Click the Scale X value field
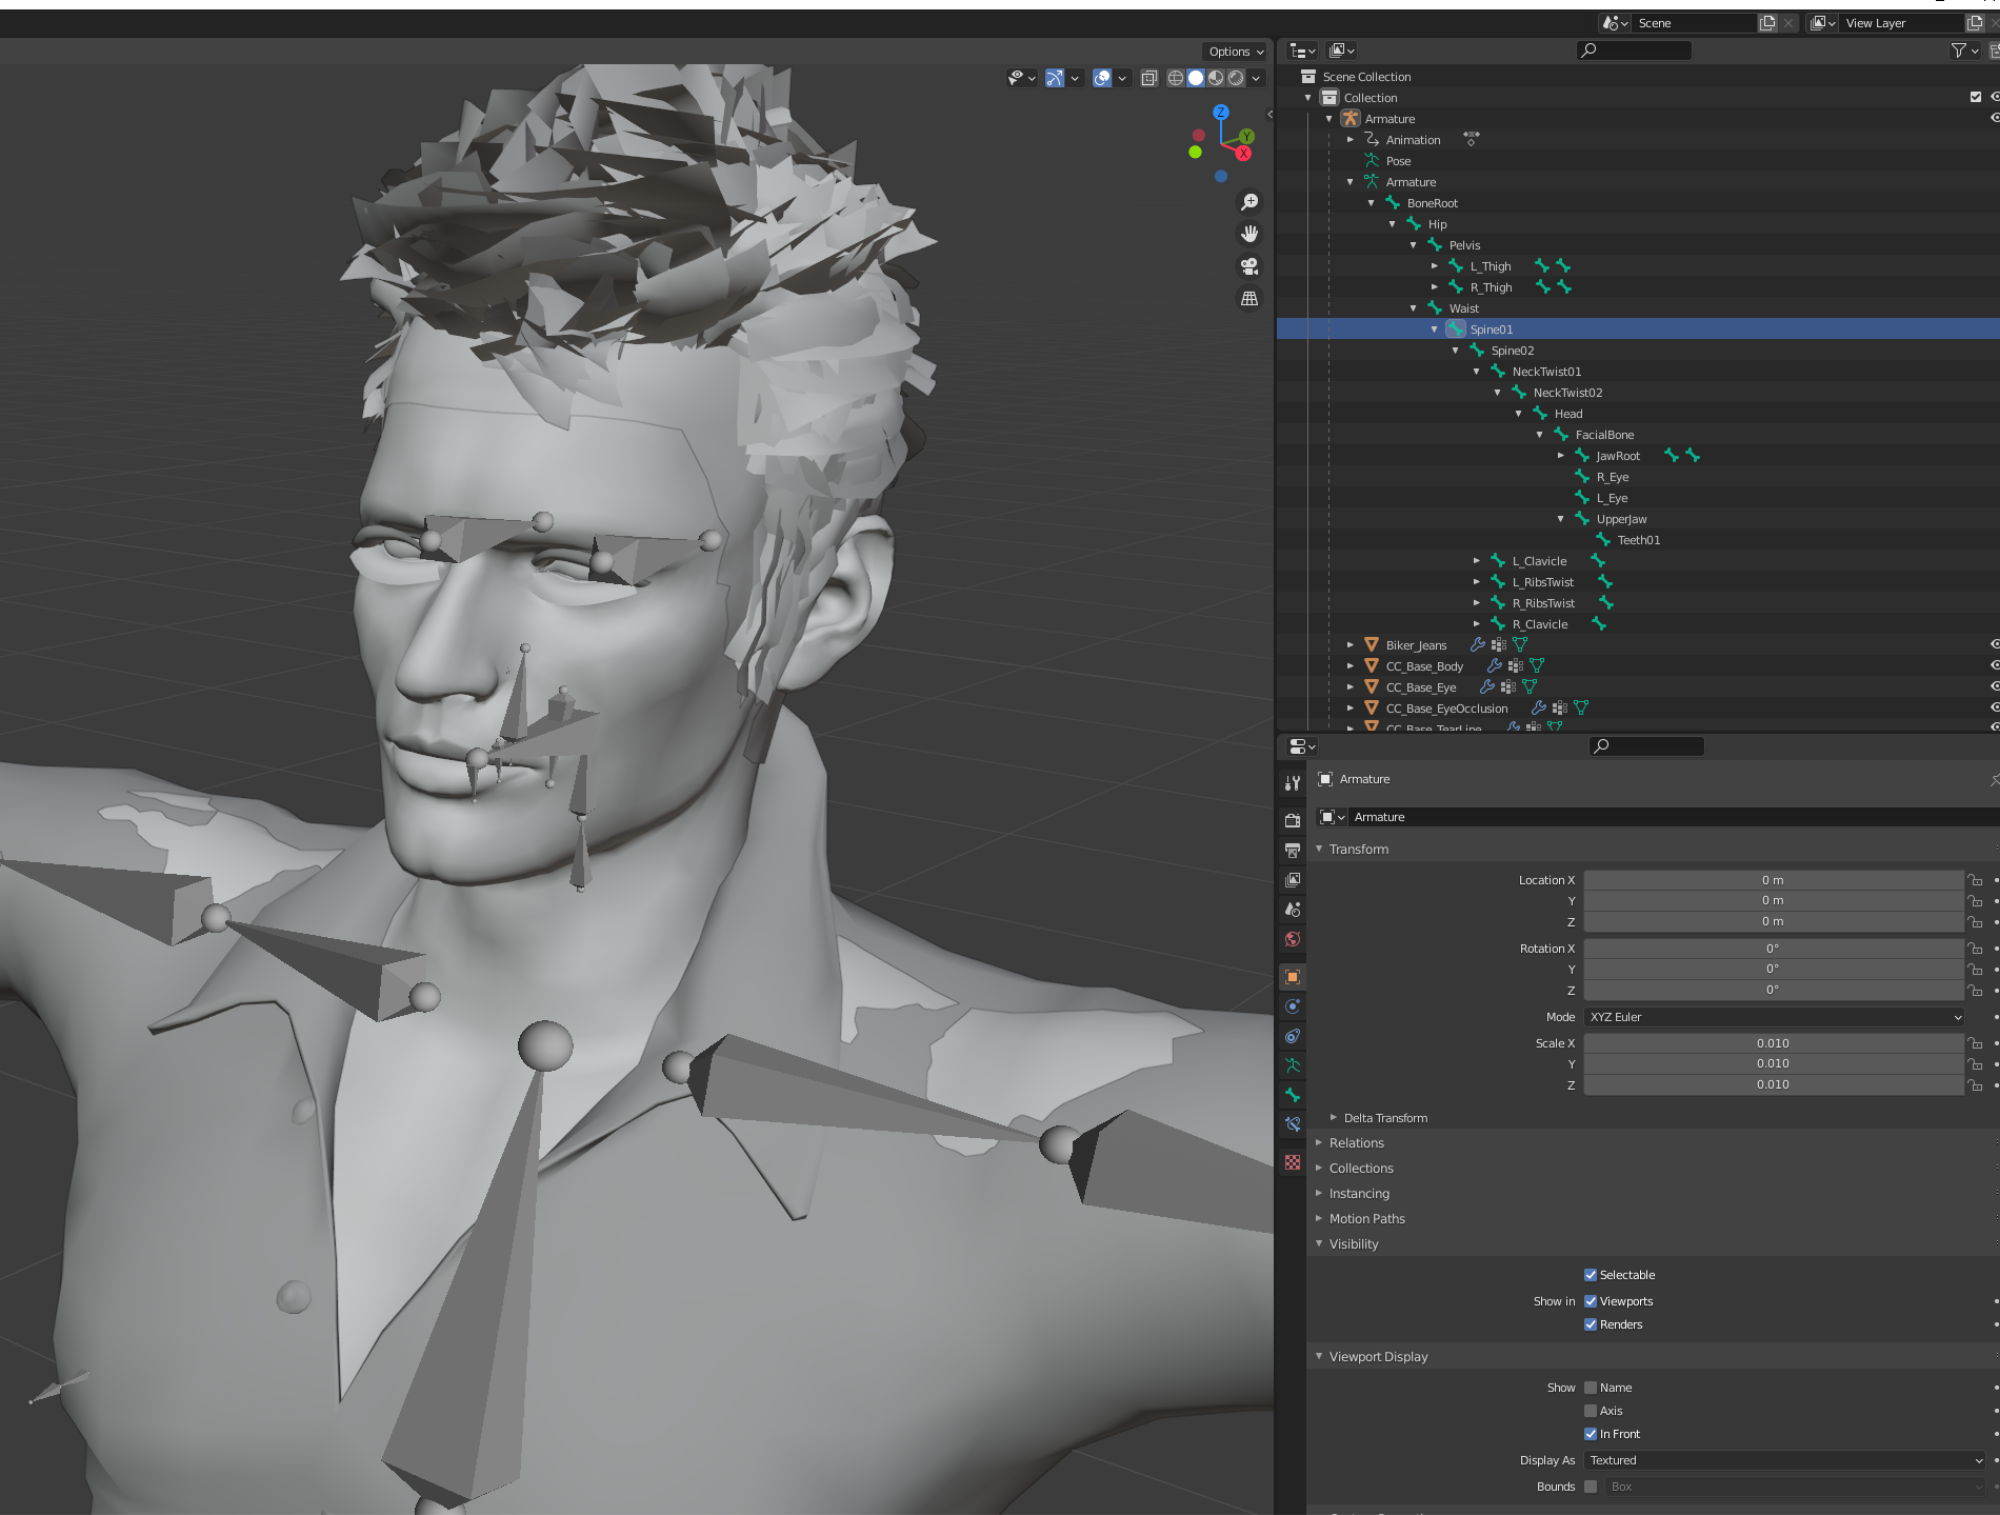The height and width of the screenshot is (1515, 2000). pos(1773,1043)
